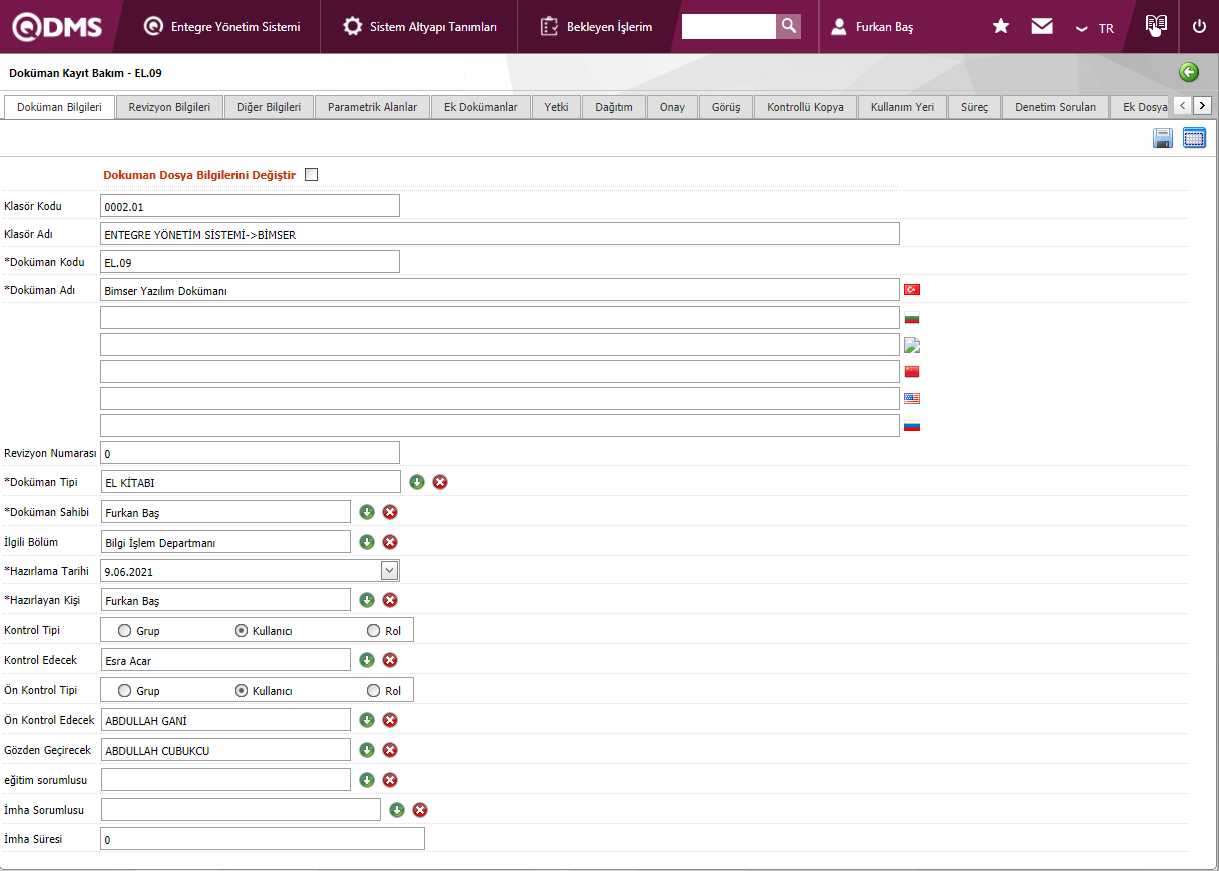Open the mail envelope icon
This screenshot has height=871, width=1219.
(1042, 27)
